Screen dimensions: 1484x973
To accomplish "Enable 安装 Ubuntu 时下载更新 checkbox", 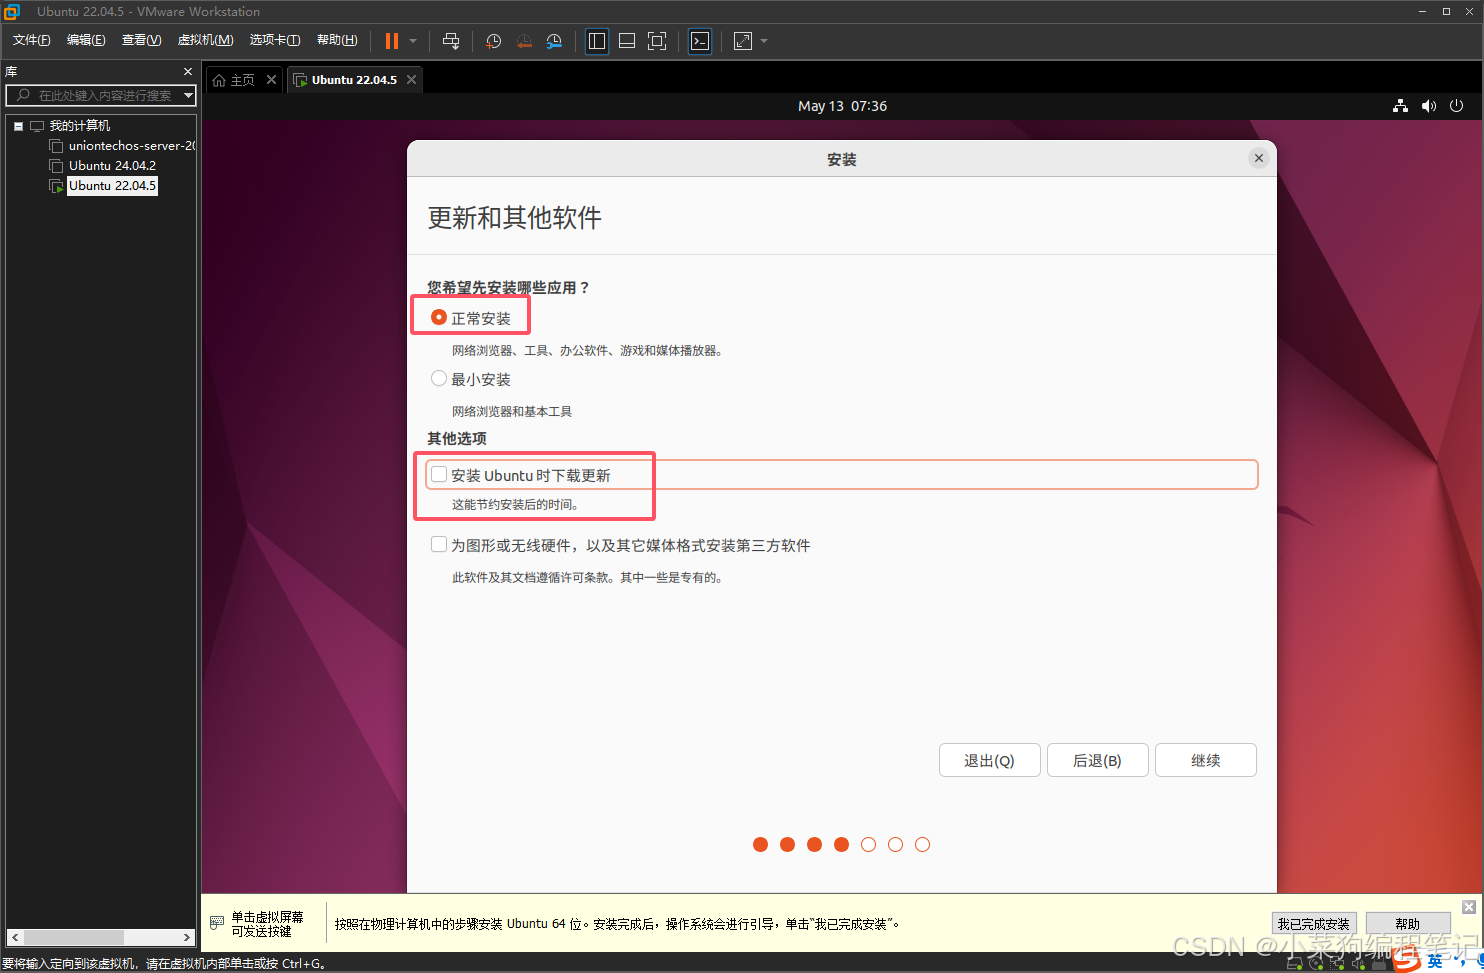I will coord(438,473).
